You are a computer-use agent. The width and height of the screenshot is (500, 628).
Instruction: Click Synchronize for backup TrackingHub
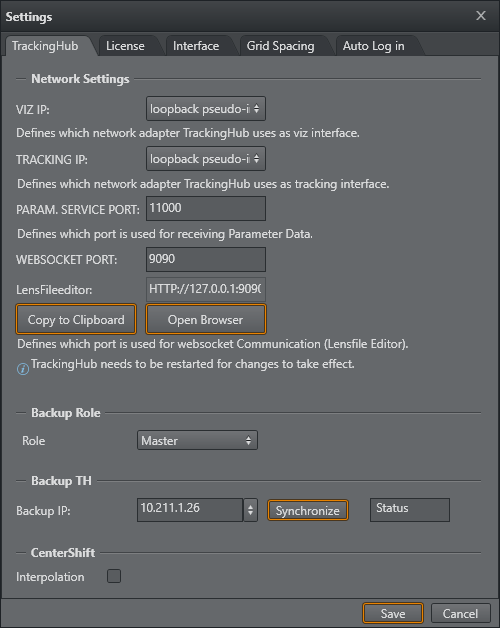pos(308,511)
